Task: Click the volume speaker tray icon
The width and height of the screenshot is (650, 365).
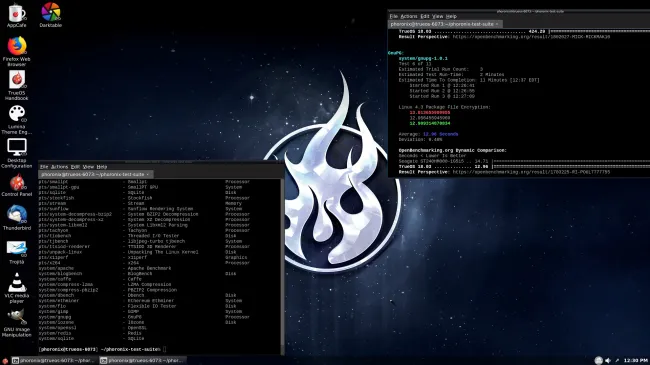Action: tap(608, 360)
